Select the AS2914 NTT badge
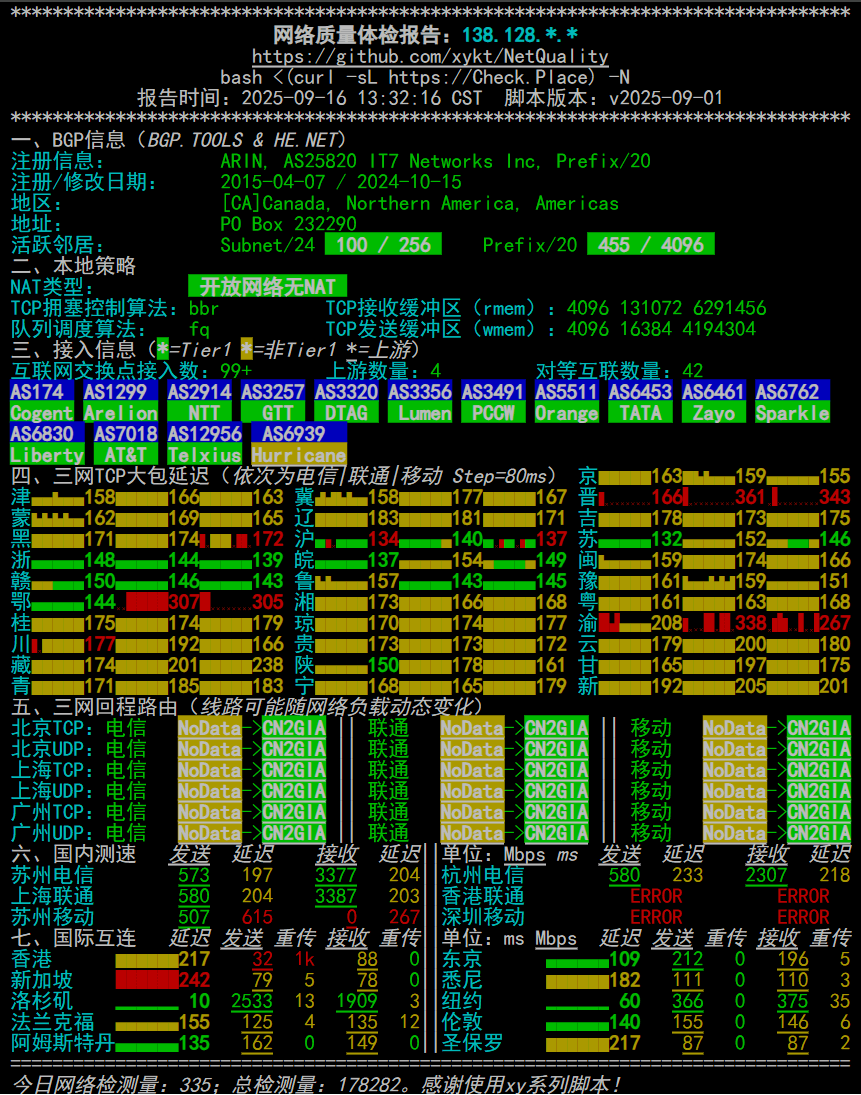861x1095 pixels. point(199,402)
